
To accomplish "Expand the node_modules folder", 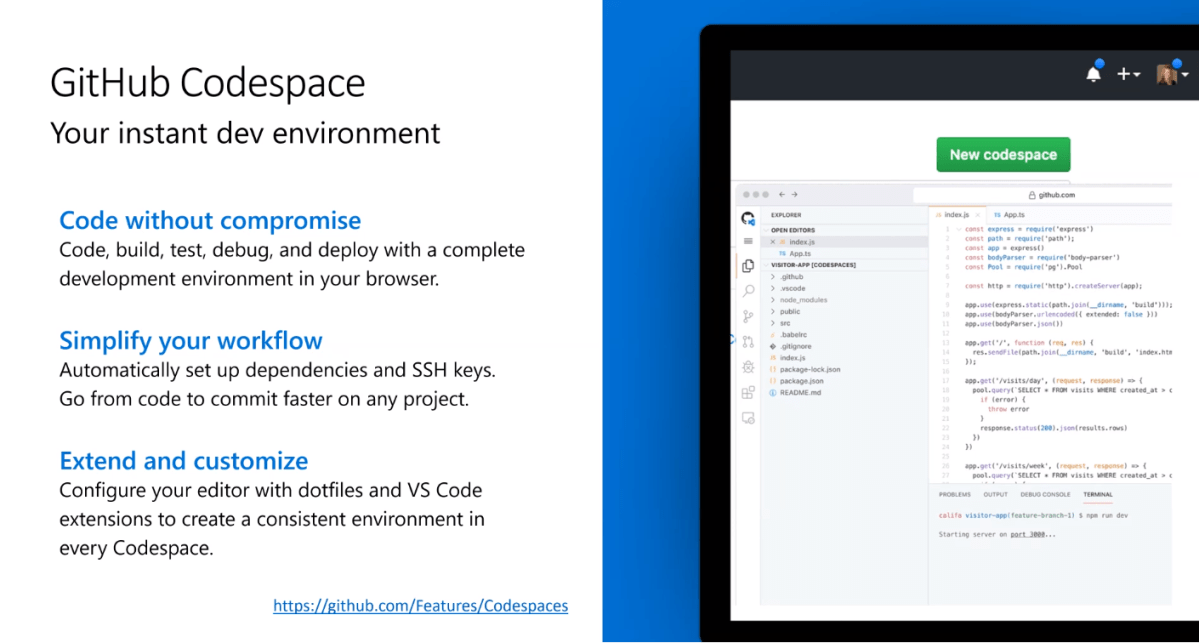I will point(802,300).
